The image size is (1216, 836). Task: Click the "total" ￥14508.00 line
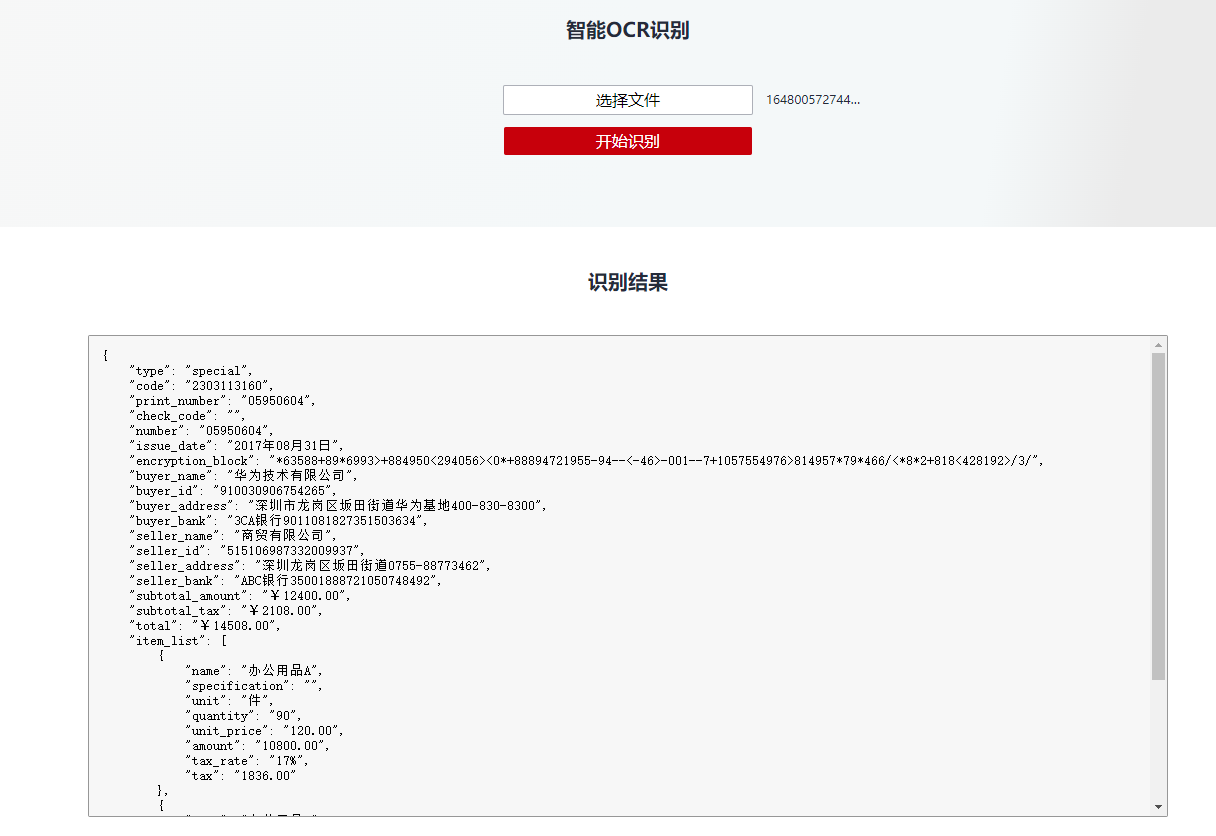coord(204,626)
